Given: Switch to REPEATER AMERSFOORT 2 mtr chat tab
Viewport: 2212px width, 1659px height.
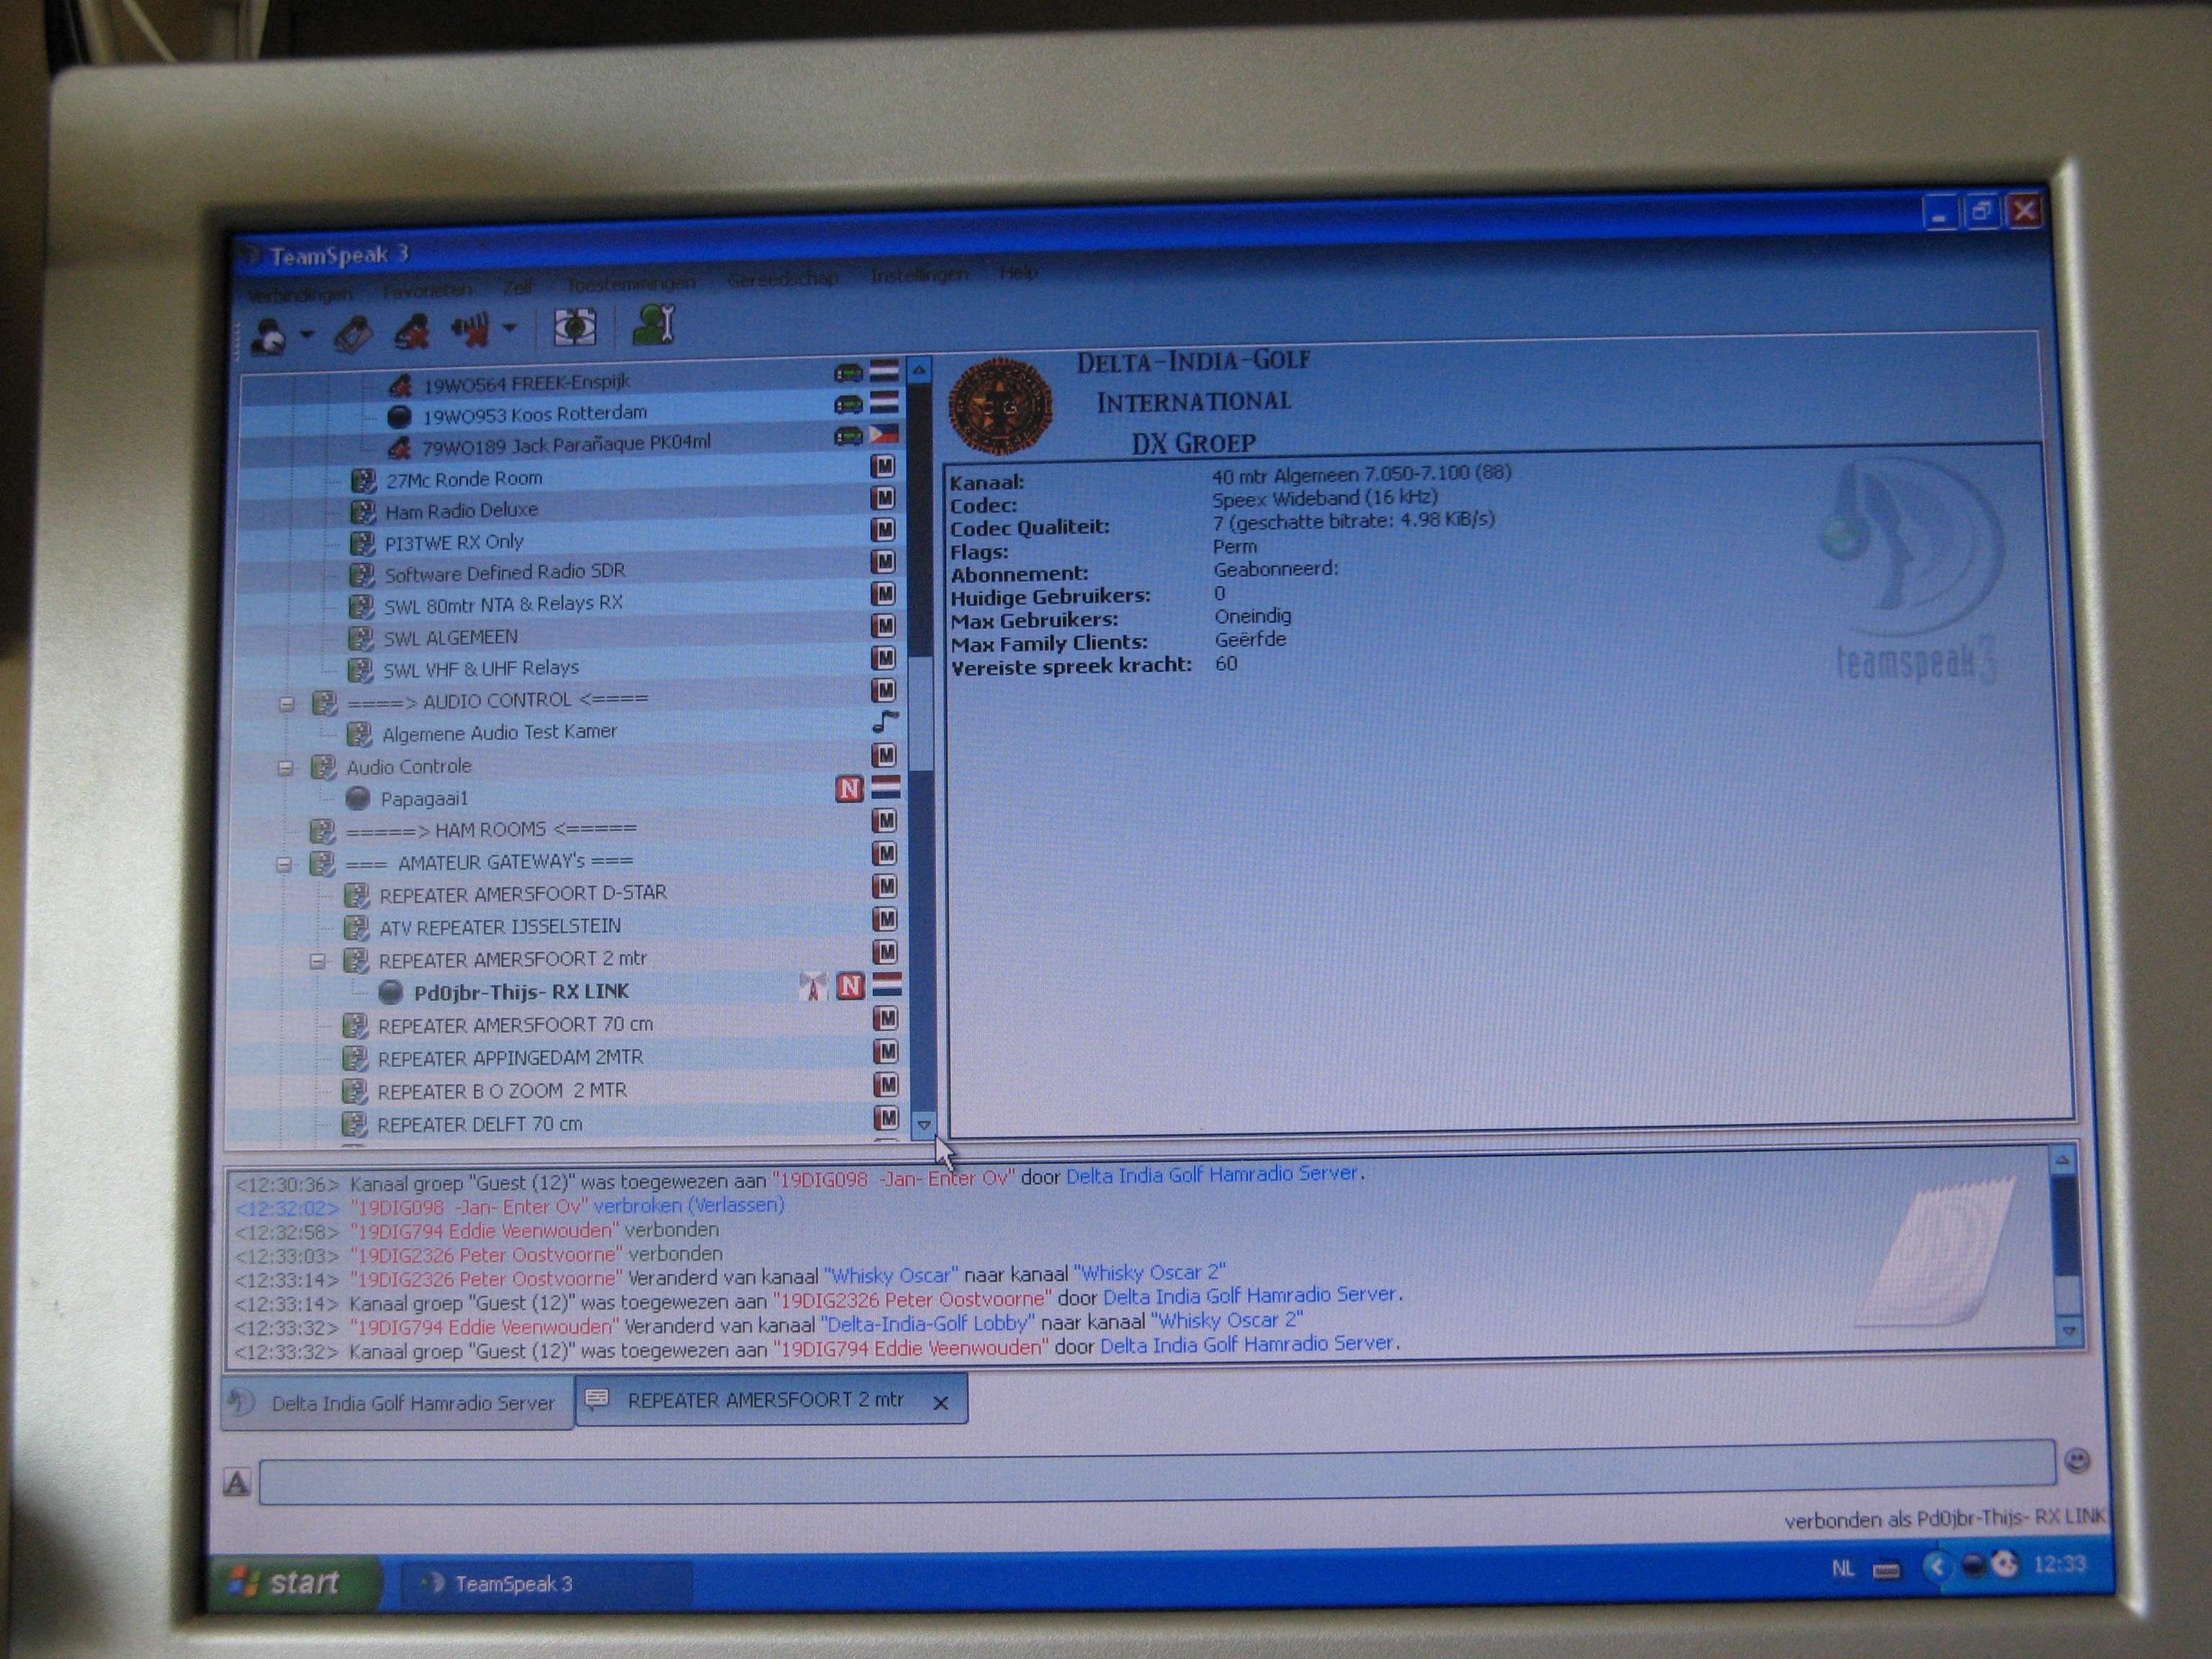Looking at the screenshot, I should coord(772,1400).
